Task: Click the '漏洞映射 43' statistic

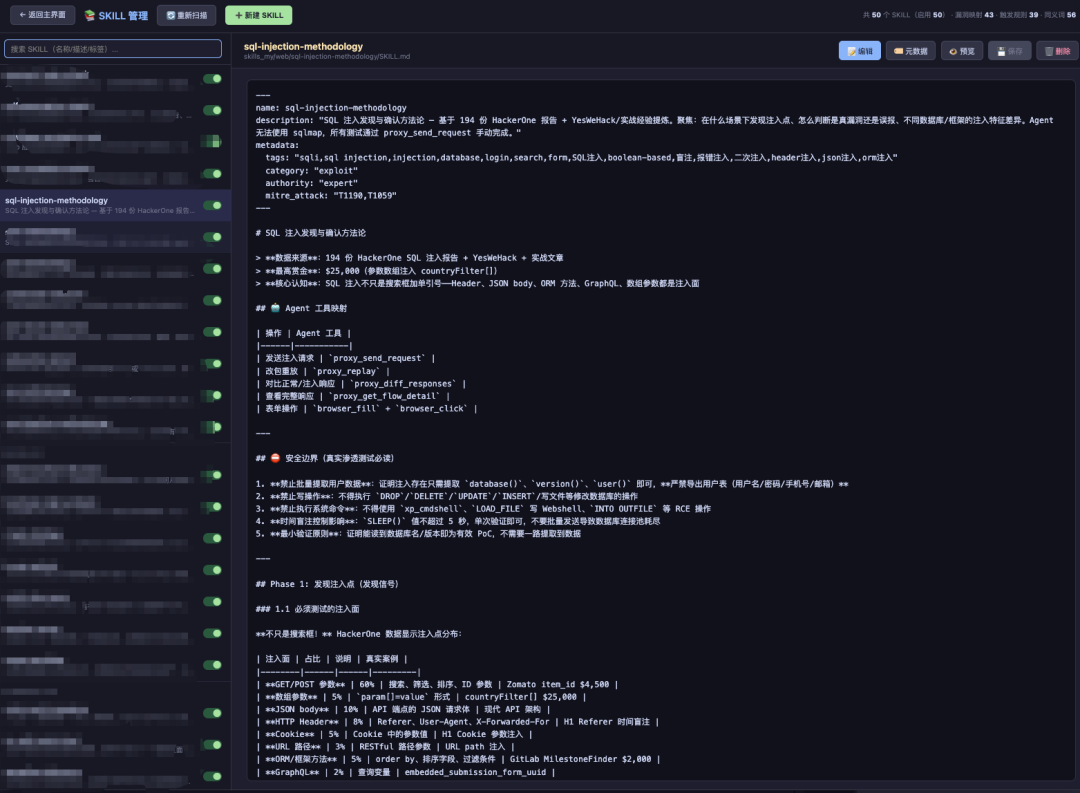Action: point(974,14)
